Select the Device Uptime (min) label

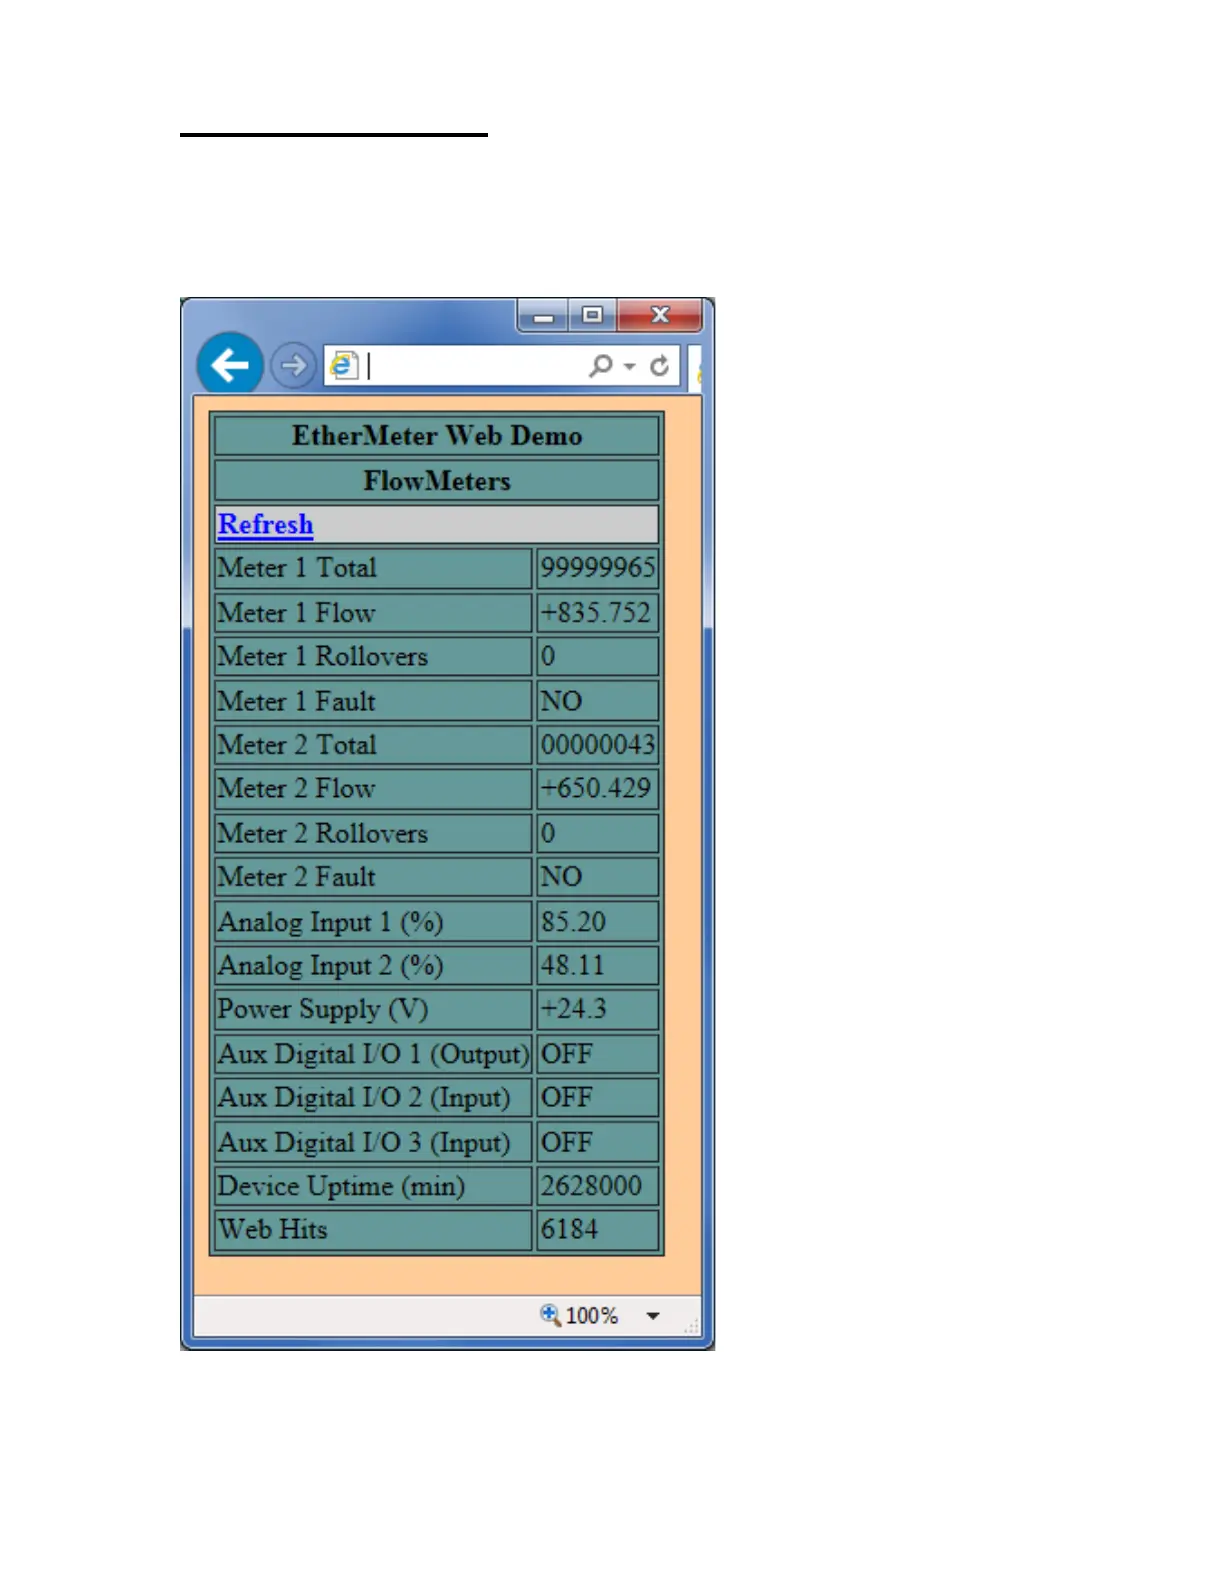pyautogui.click(x=341, y=1187)
